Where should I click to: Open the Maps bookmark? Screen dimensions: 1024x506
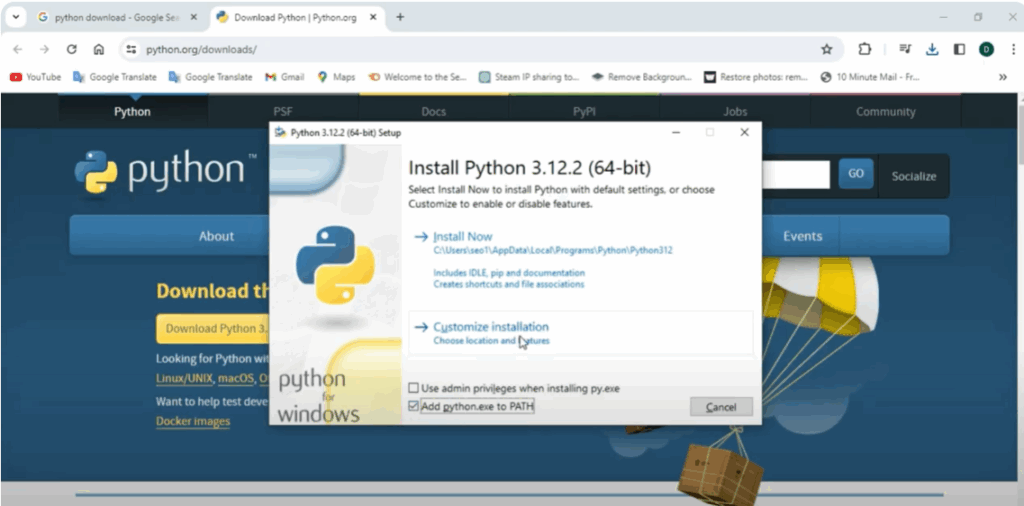(336, 77)
